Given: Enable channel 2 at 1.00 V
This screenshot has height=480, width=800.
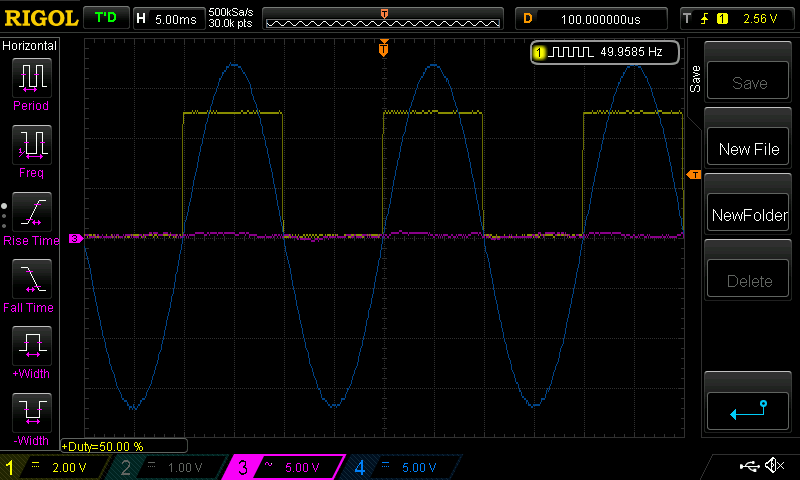Looking at the screenshot, I should coord(170,467).
